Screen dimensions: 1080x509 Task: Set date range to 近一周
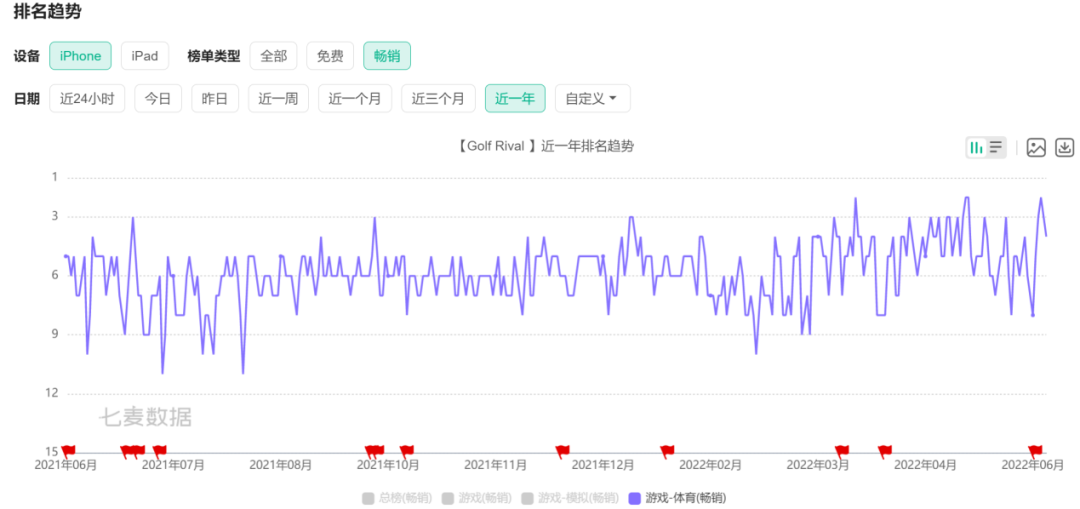click(278, 98)
